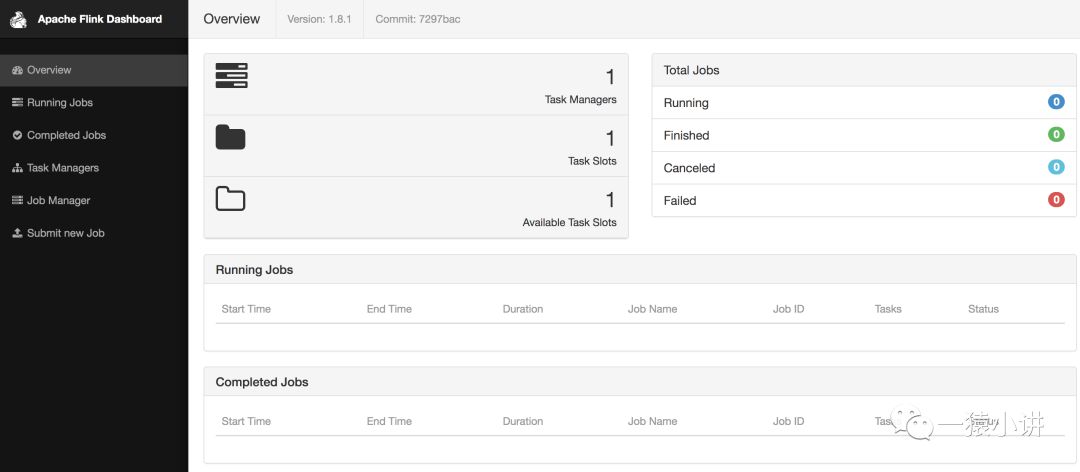The width and height of the screenshot is (1080, 472).
Task: Click the Commit: 7297bac label
Action: tap(418, 19)
